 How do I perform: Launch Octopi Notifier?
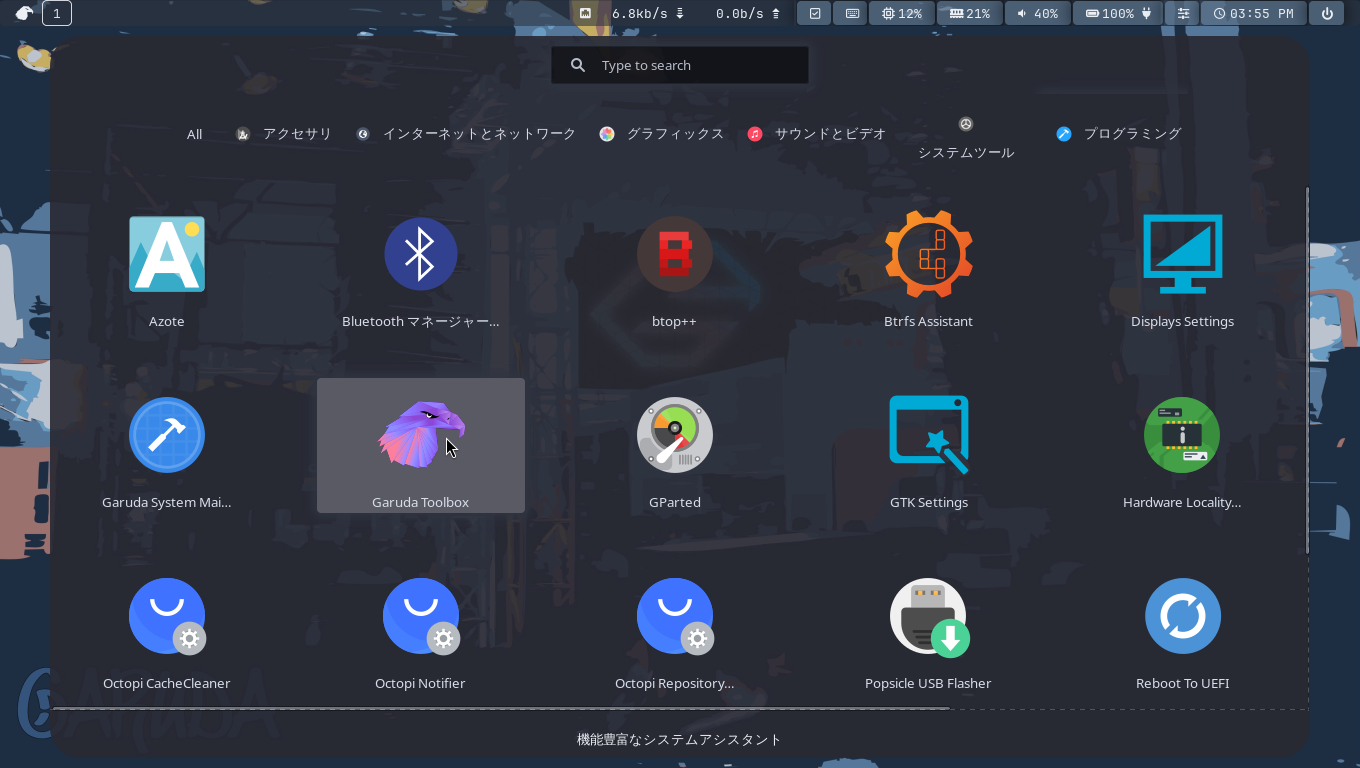coord(421,627)
